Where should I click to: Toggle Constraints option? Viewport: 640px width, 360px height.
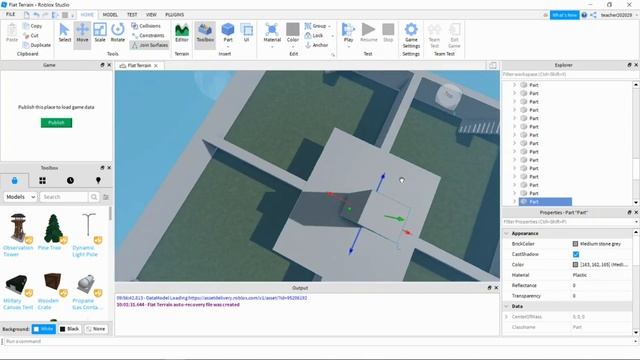point(148,36)
